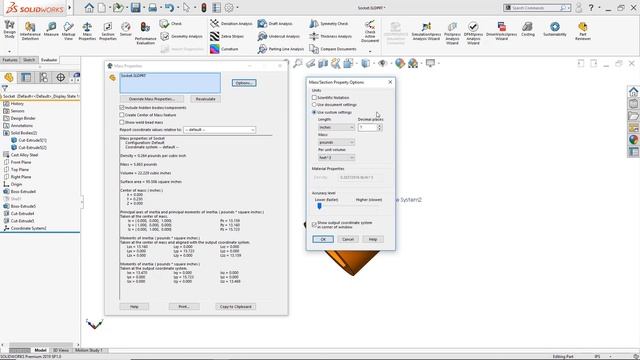Open the Sustainability tool

point(555,29)
